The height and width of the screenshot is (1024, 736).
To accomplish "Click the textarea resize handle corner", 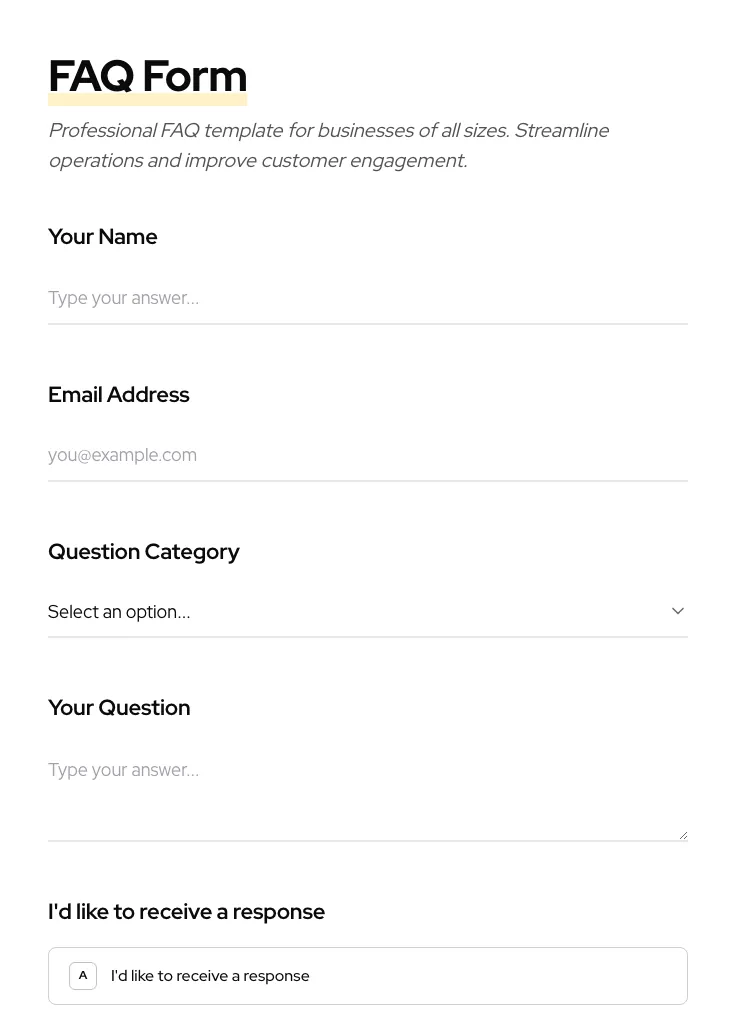I will [x=683, y=835].
